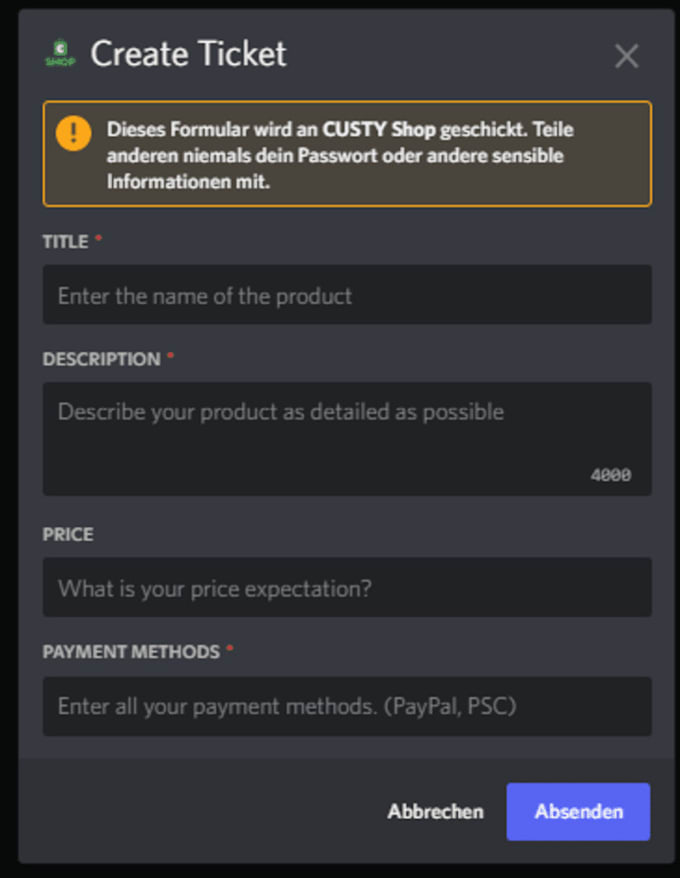Click Abbrechen to cancel the ticket

click(x=435, y=811)
